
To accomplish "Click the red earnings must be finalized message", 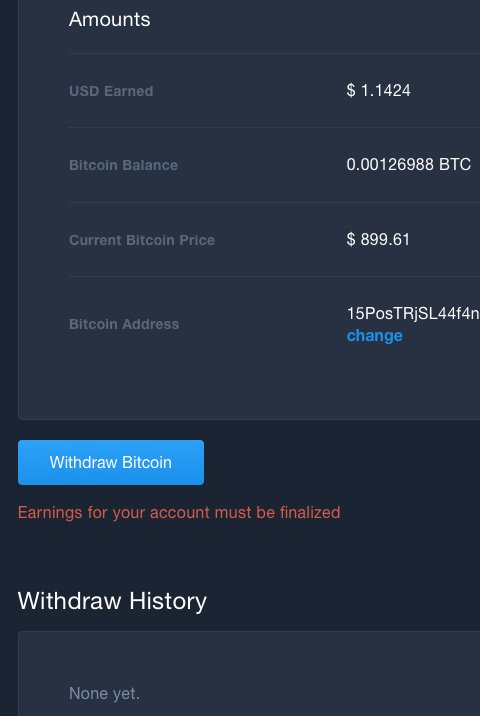I will click(179, 512).
